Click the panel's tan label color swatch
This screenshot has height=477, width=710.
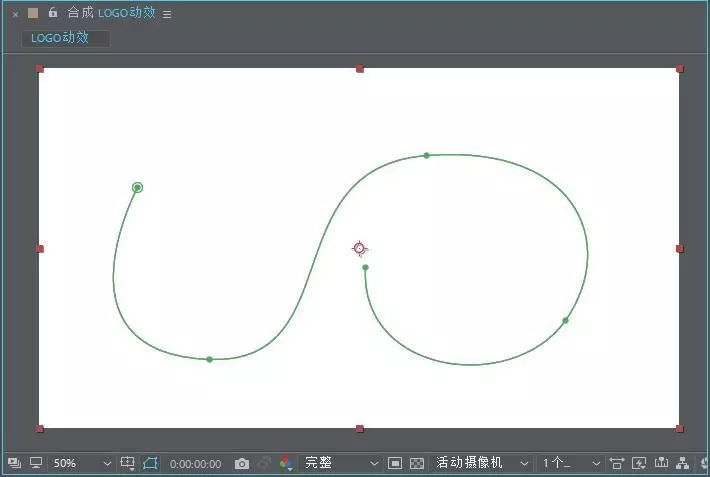click(x=33, y=13)
